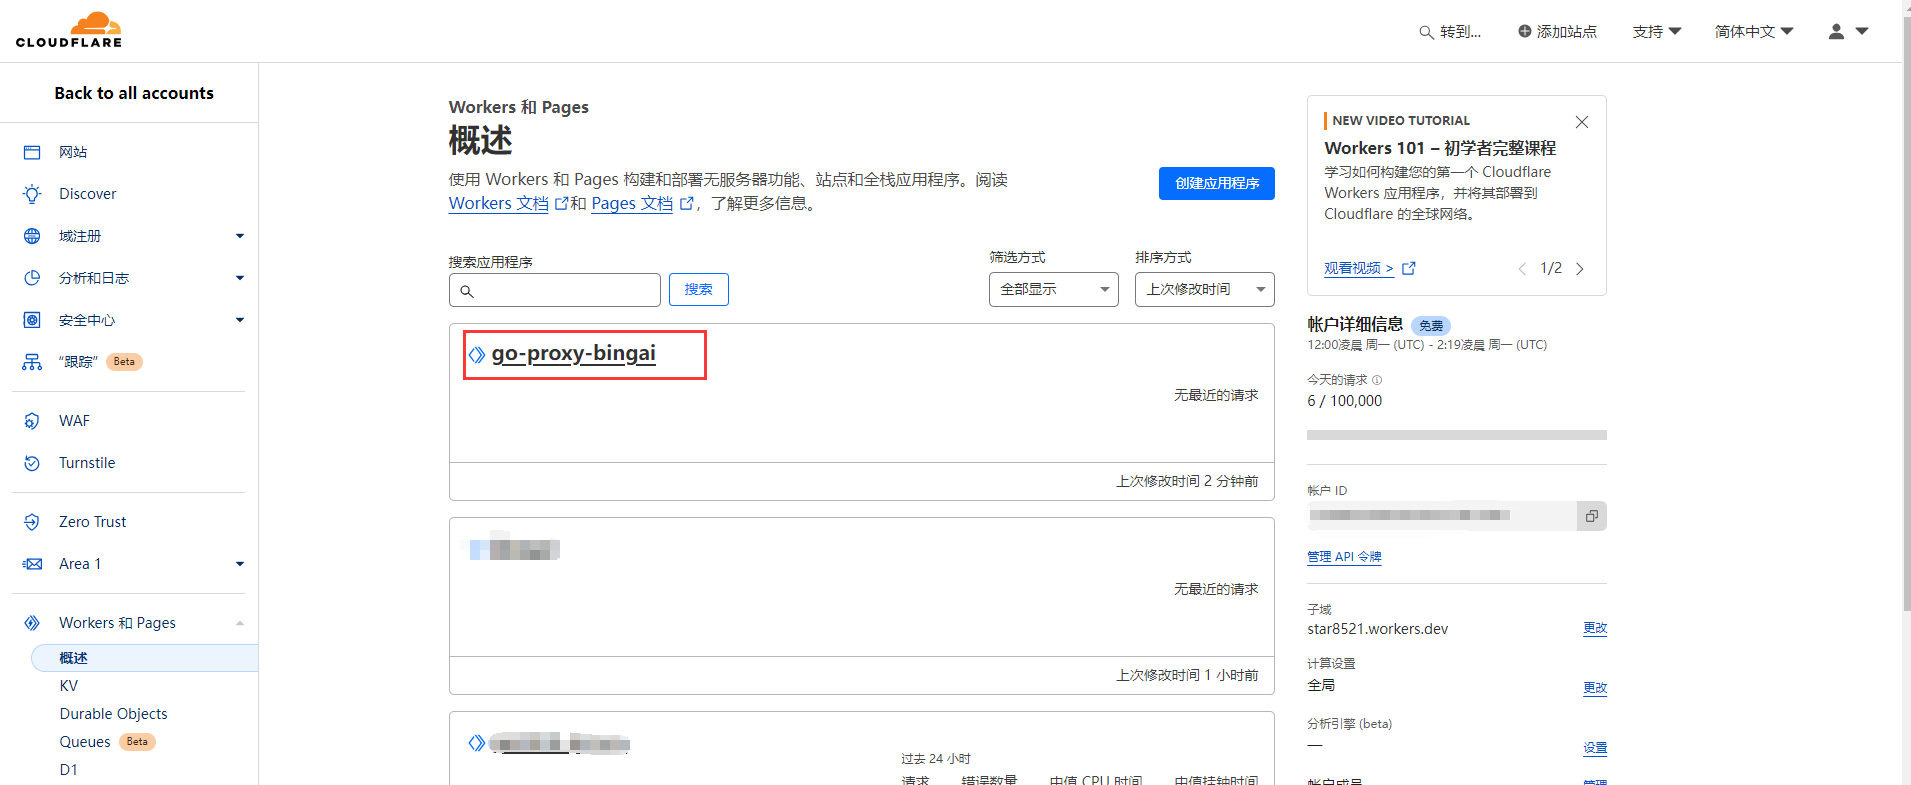
Task: Collapse the Workers 和 Pages sidebar section
Action: 239,623
